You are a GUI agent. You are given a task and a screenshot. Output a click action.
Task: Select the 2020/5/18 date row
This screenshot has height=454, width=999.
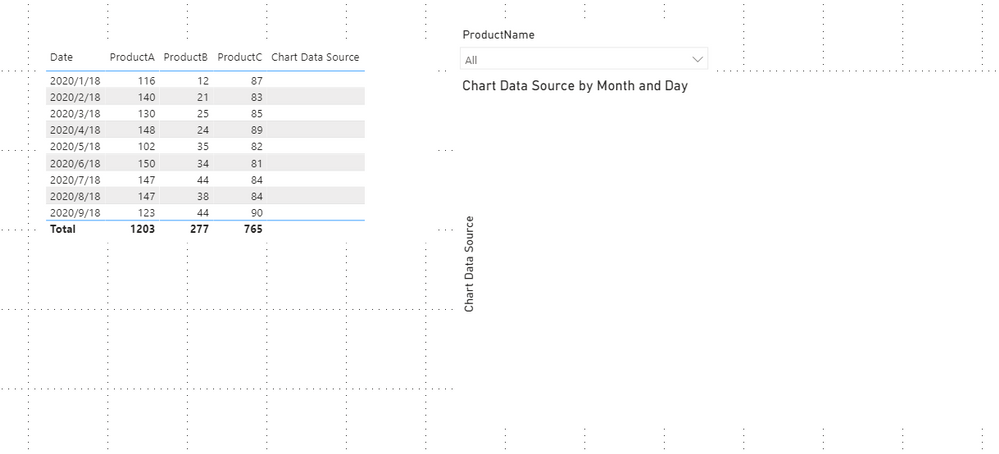tap(205, 146)
